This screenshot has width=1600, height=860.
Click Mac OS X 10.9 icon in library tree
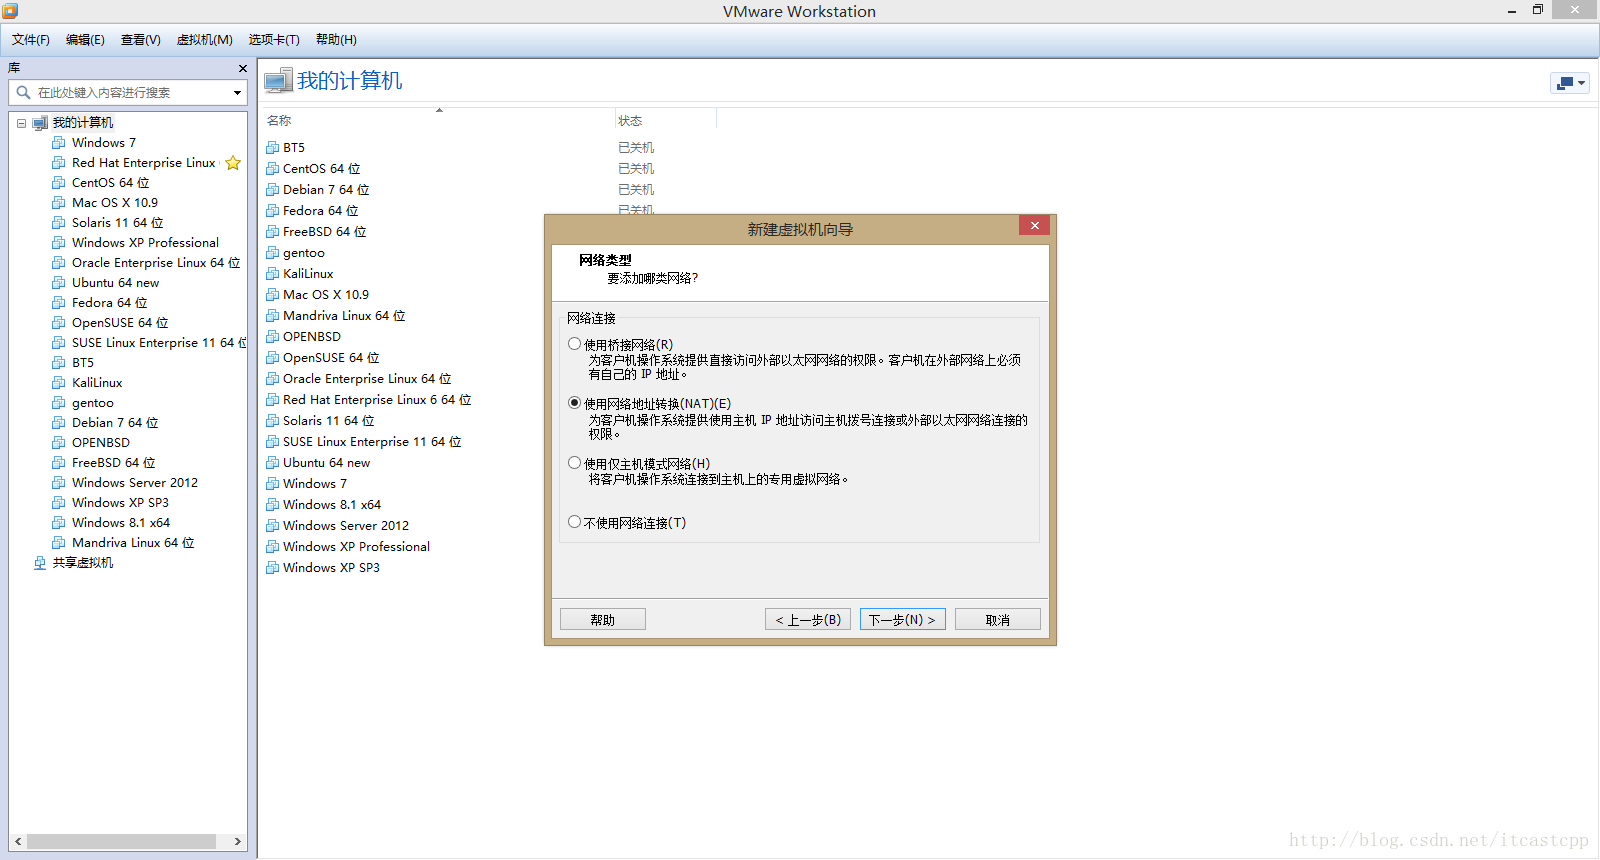tap(59, 203)
